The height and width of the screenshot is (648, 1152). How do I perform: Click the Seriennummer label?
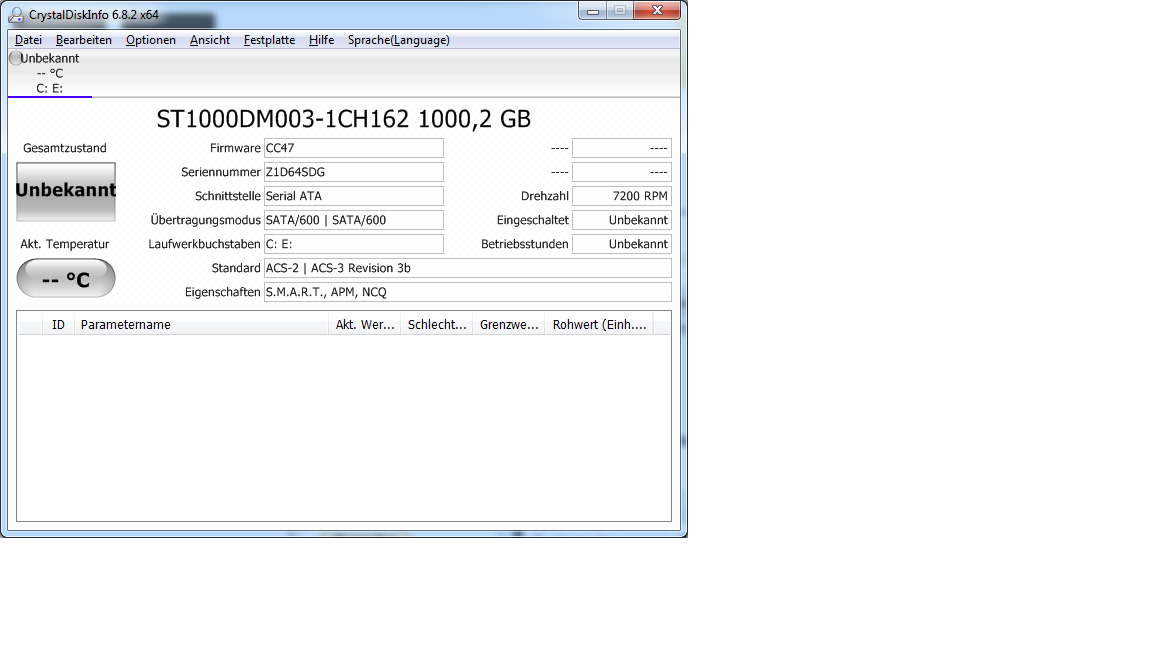coord(220,172)
